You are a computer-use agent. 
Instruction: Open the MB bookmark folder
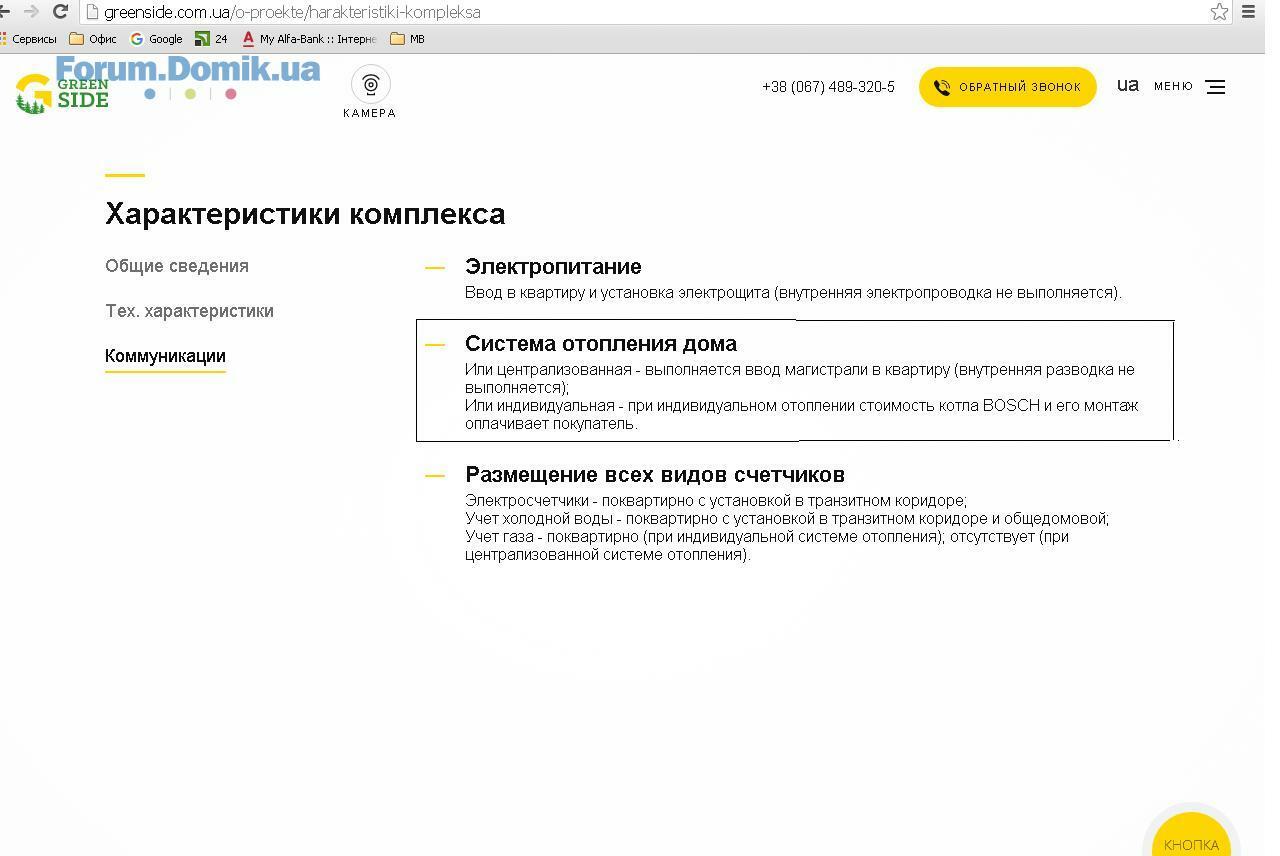click(x=408, y=39)
